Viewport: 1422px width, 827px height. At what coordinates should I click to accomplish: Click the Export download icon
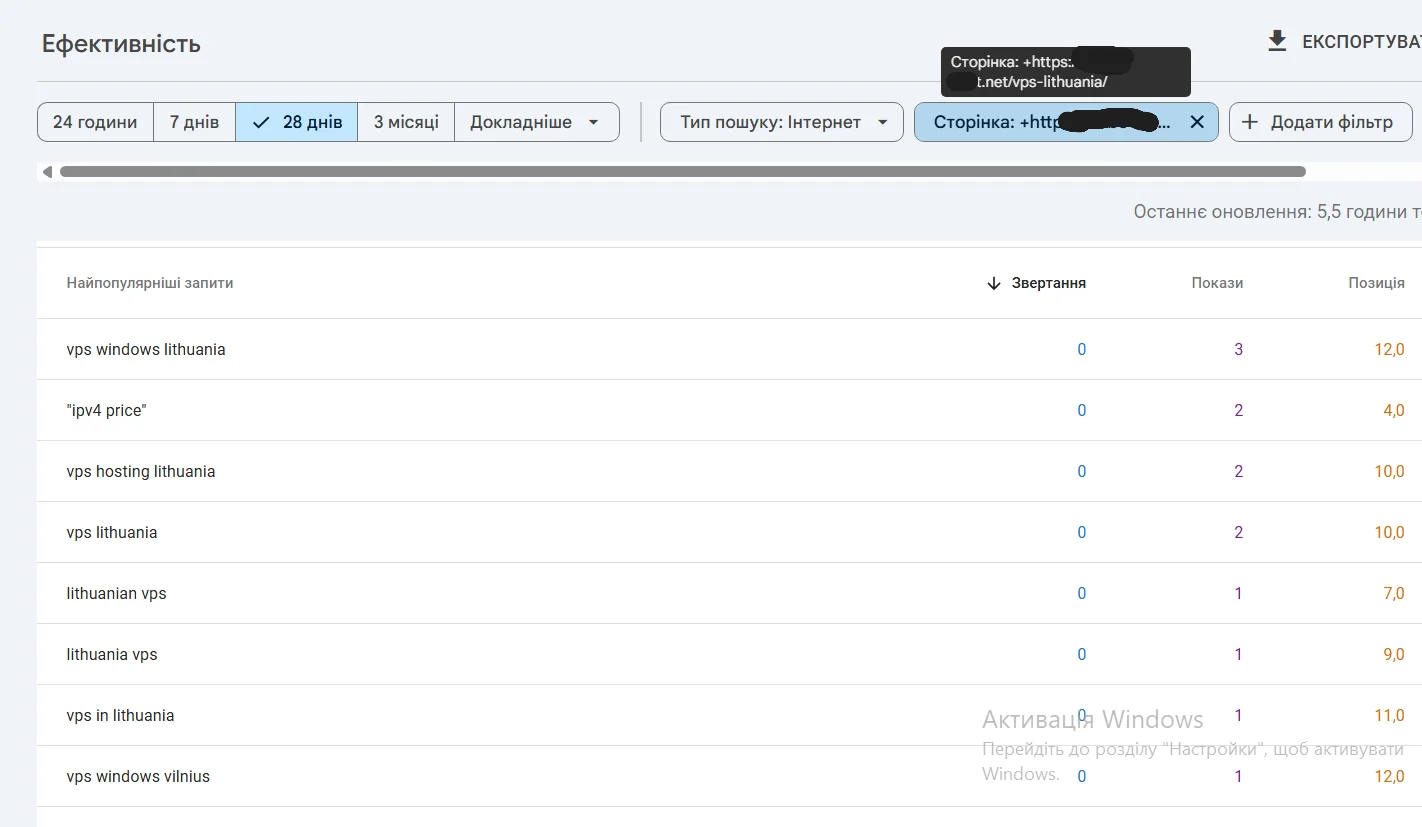point(1277,41)
